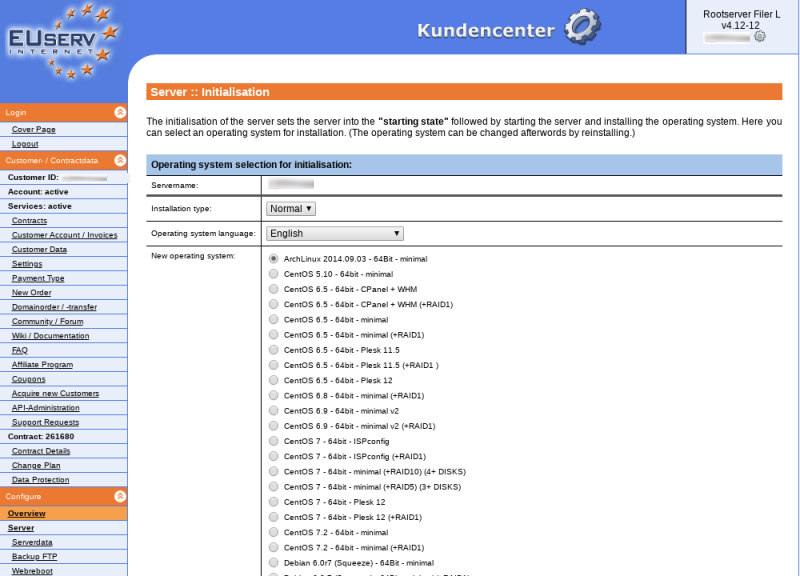The width and height of the screenshot is (800, 576).
Task: Open the Server menu item
Action: (21, 528)
